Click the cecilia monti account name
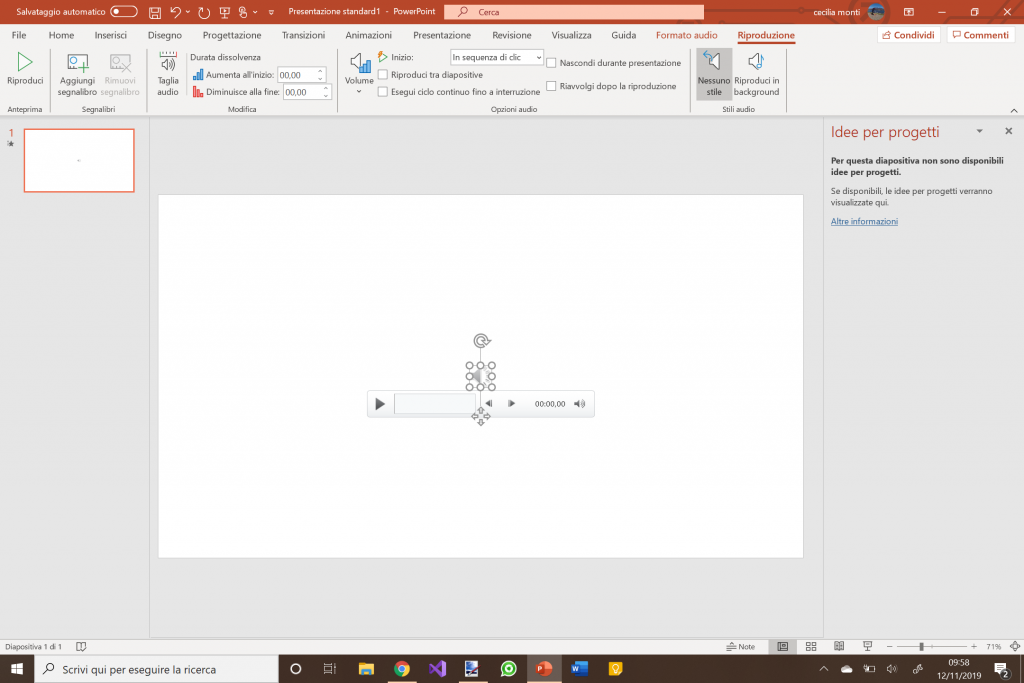1024x683 pixels. tap(837, 12)
